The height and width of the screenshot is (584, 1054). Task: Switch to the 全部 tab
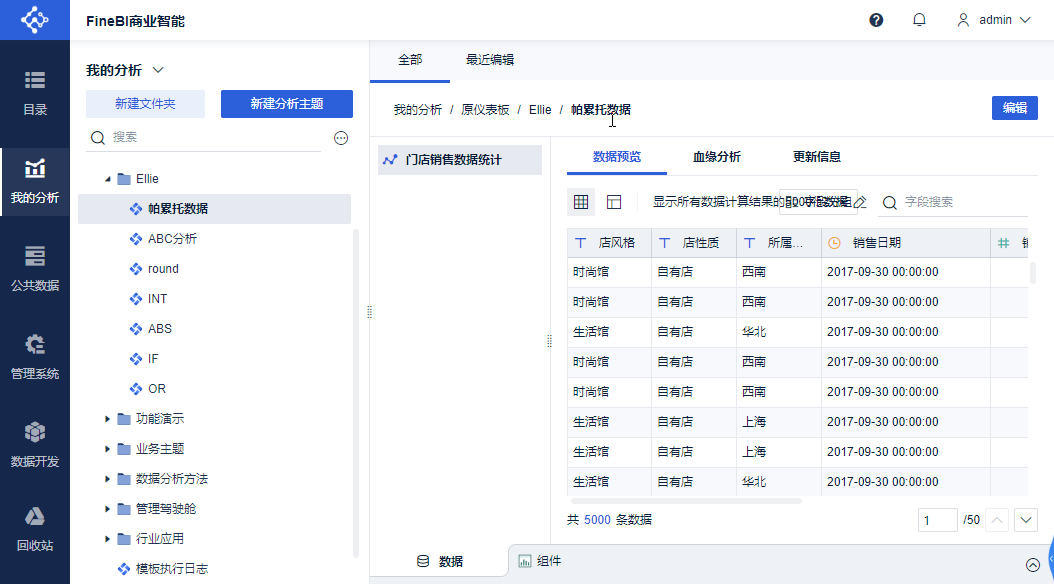[410, 60]
